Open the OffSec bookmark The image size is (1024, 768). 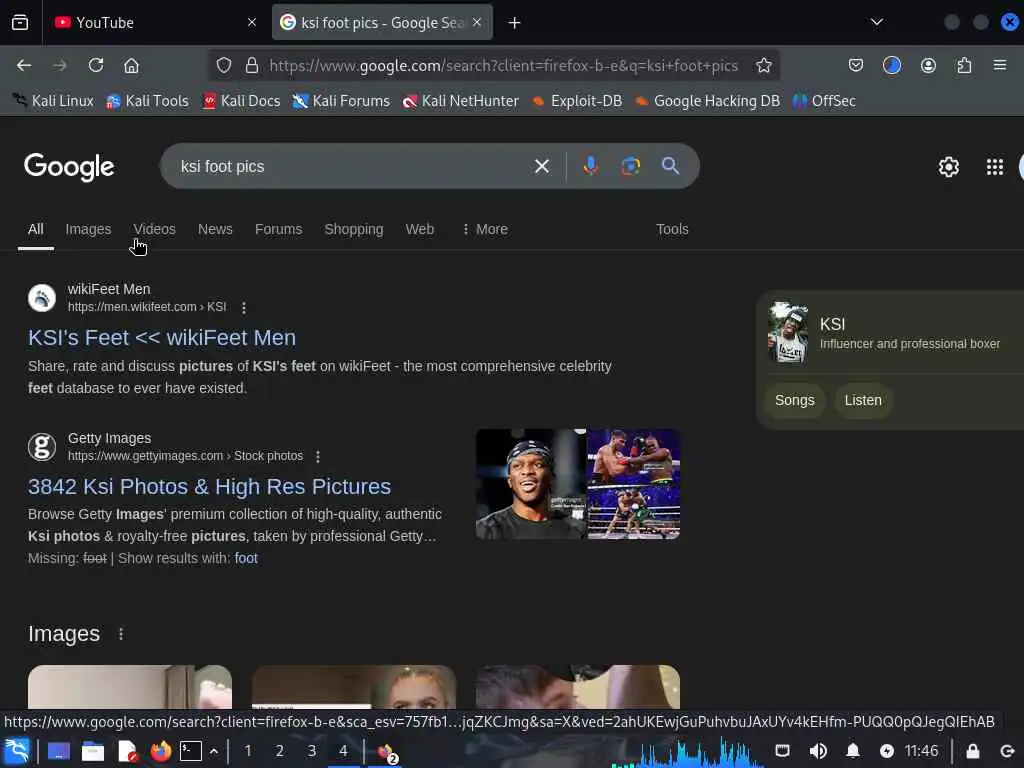[x=824, y=101]
